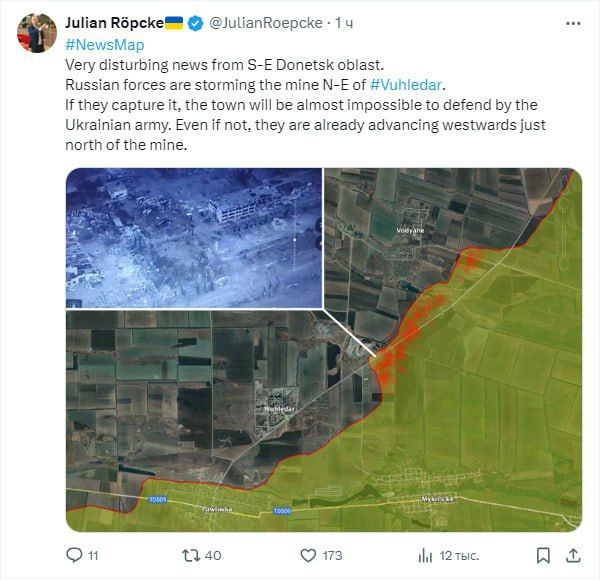Click the reply comment icon
The image size is (601, 580).
coord(73,554)
